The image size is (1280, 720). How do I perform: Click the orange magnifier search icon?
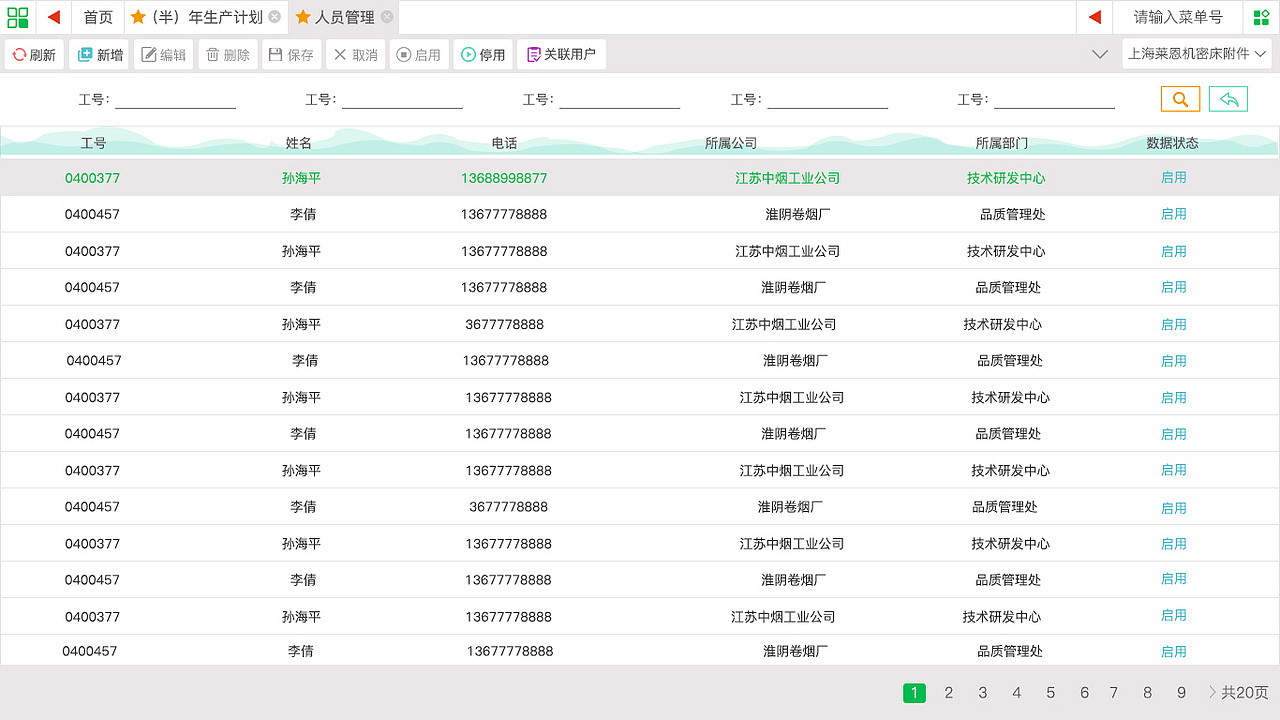(1180, 98)
